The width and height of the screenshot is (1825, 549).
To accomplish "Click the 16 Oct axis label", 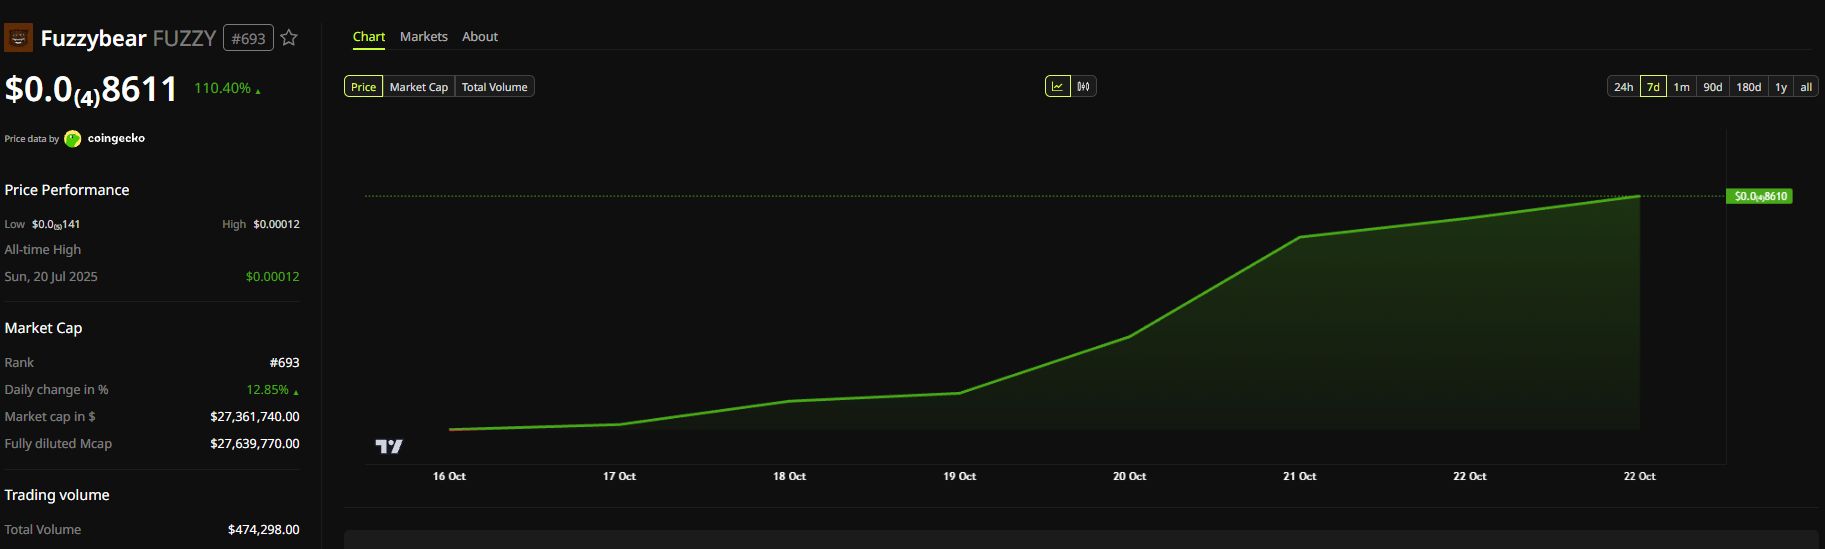I will point(449,476).
